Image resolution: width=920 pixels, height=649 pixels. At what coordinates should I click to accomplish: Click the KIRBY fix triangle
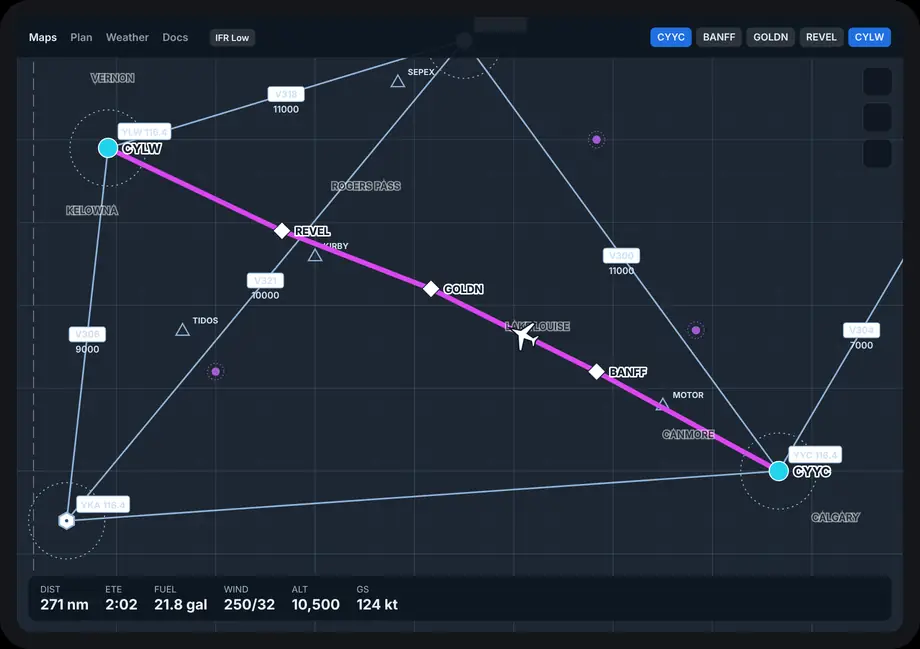click(x=315, y=255)
